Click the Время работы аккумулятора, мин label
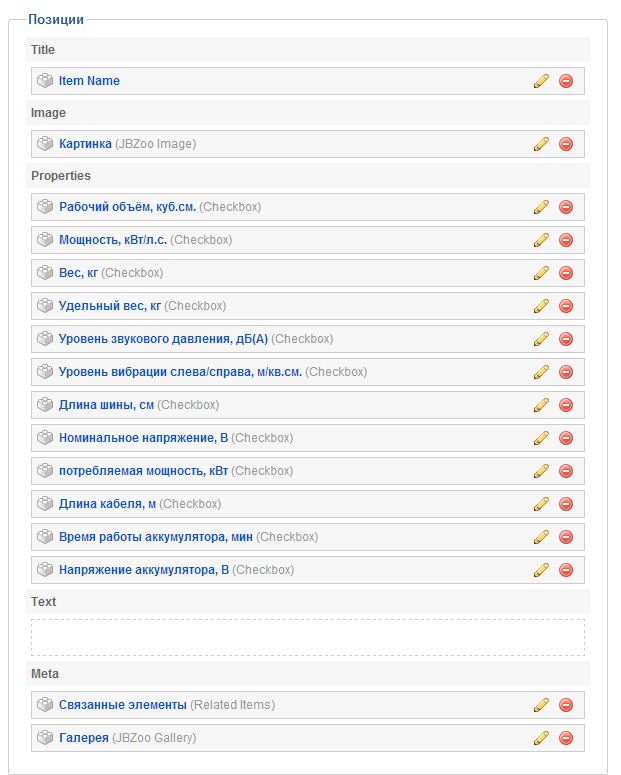The width and height of the screenshot is (621, 775). point(155,537)
